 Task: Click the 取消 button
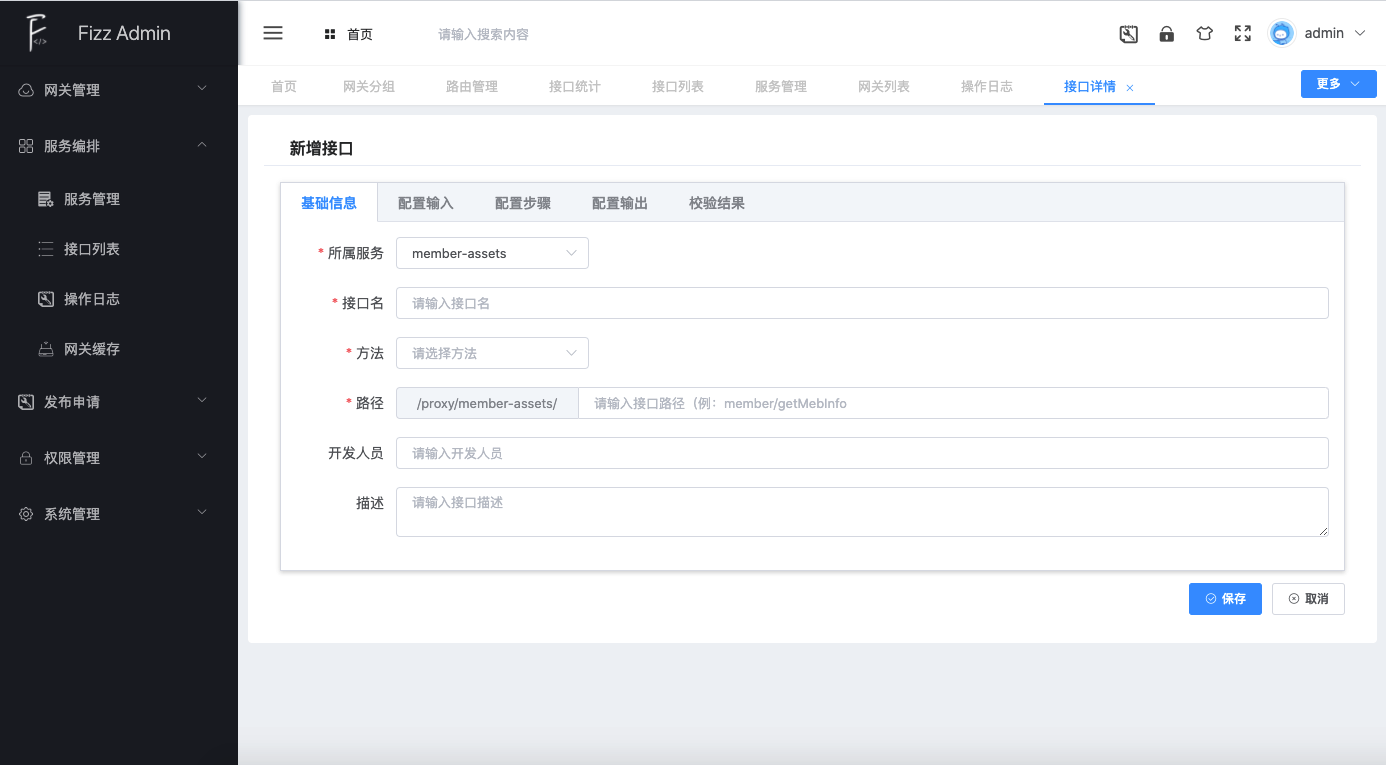[1308, 599]
